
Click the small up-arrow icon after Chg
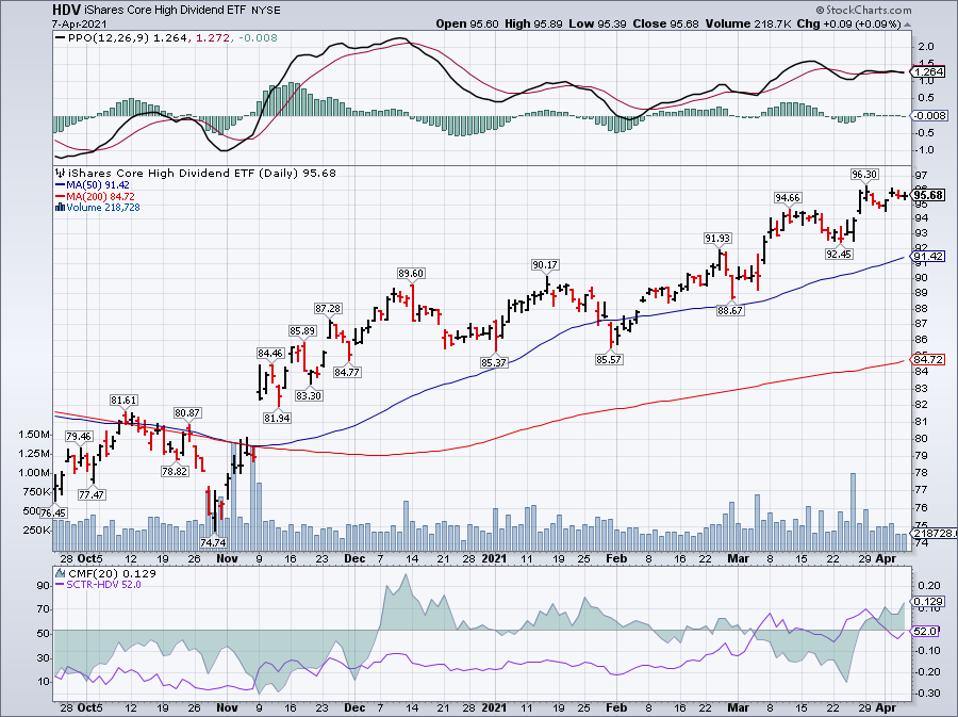907,24
